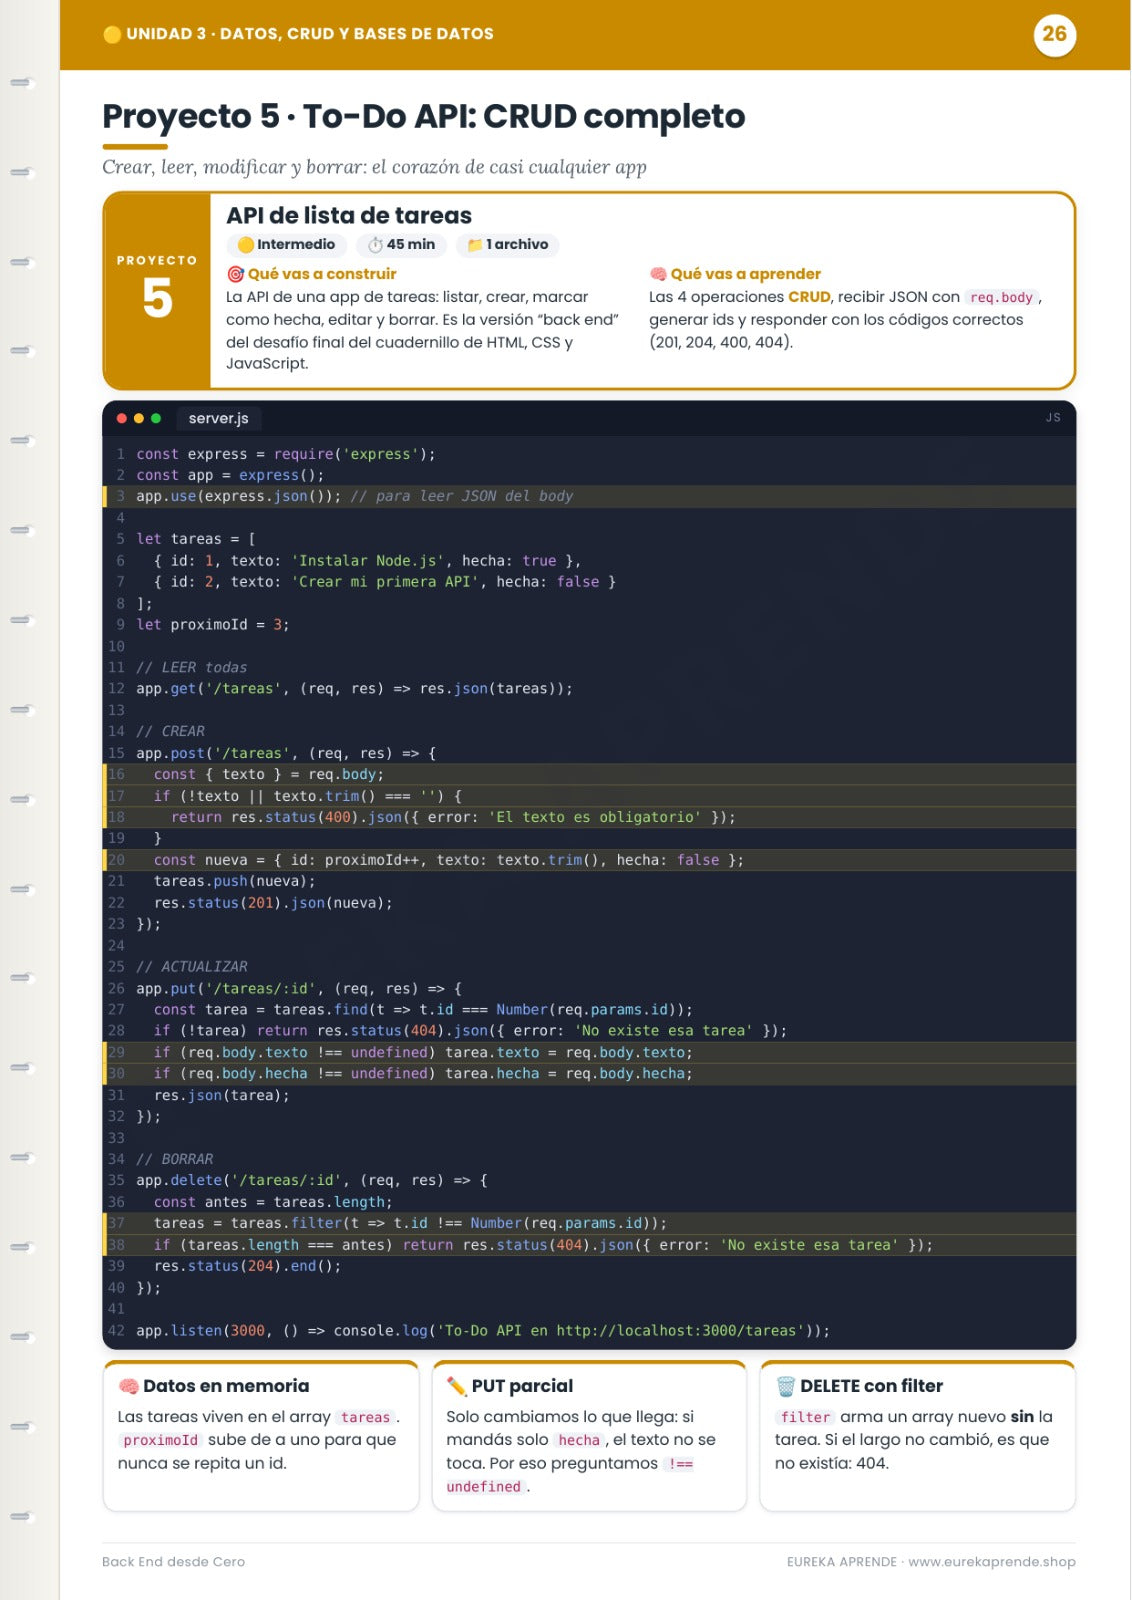Click the title 'Proyecto 5 · To-Do API: CRUD completo'
Screen dimensions: 1132x1600
[424, 117]
